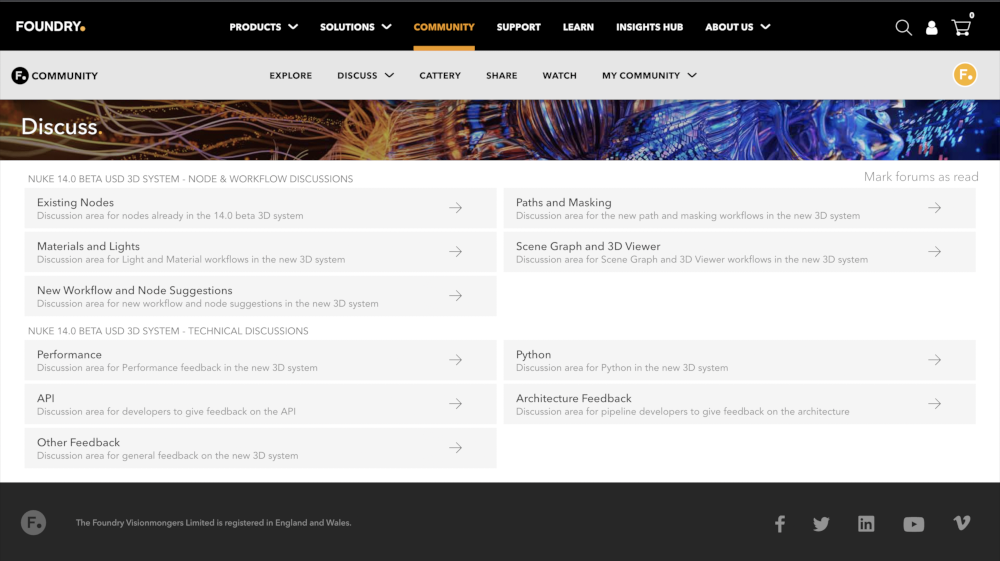Viewport: 1000px width, 561px height.
Task: Open the Existing Nodes forum
Action: [76, 203]
